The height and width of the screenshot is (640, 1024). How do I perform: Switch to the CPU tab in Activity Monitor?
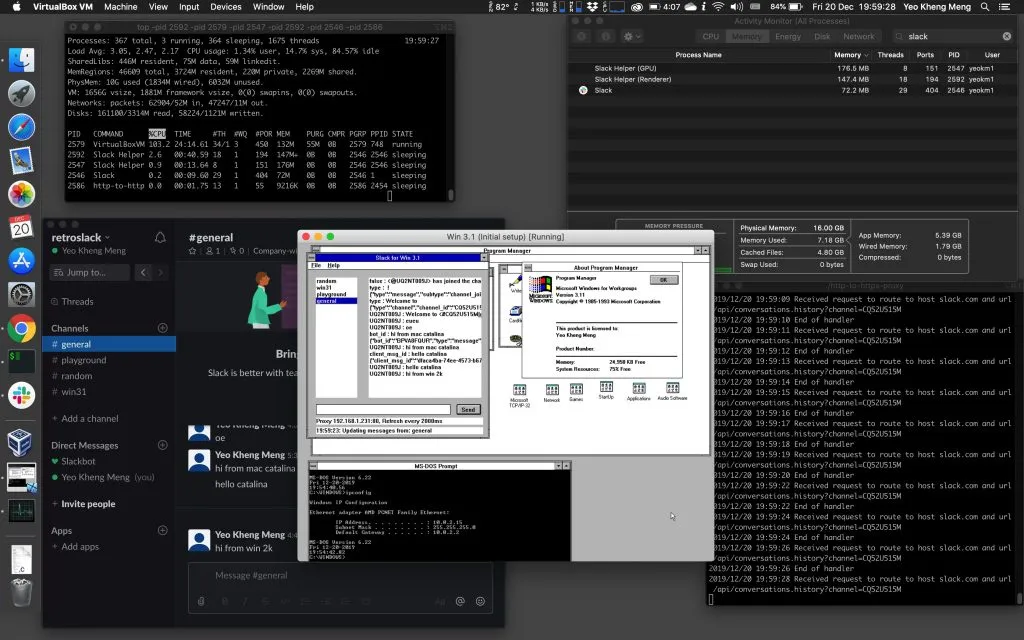[x=711, y=36]
